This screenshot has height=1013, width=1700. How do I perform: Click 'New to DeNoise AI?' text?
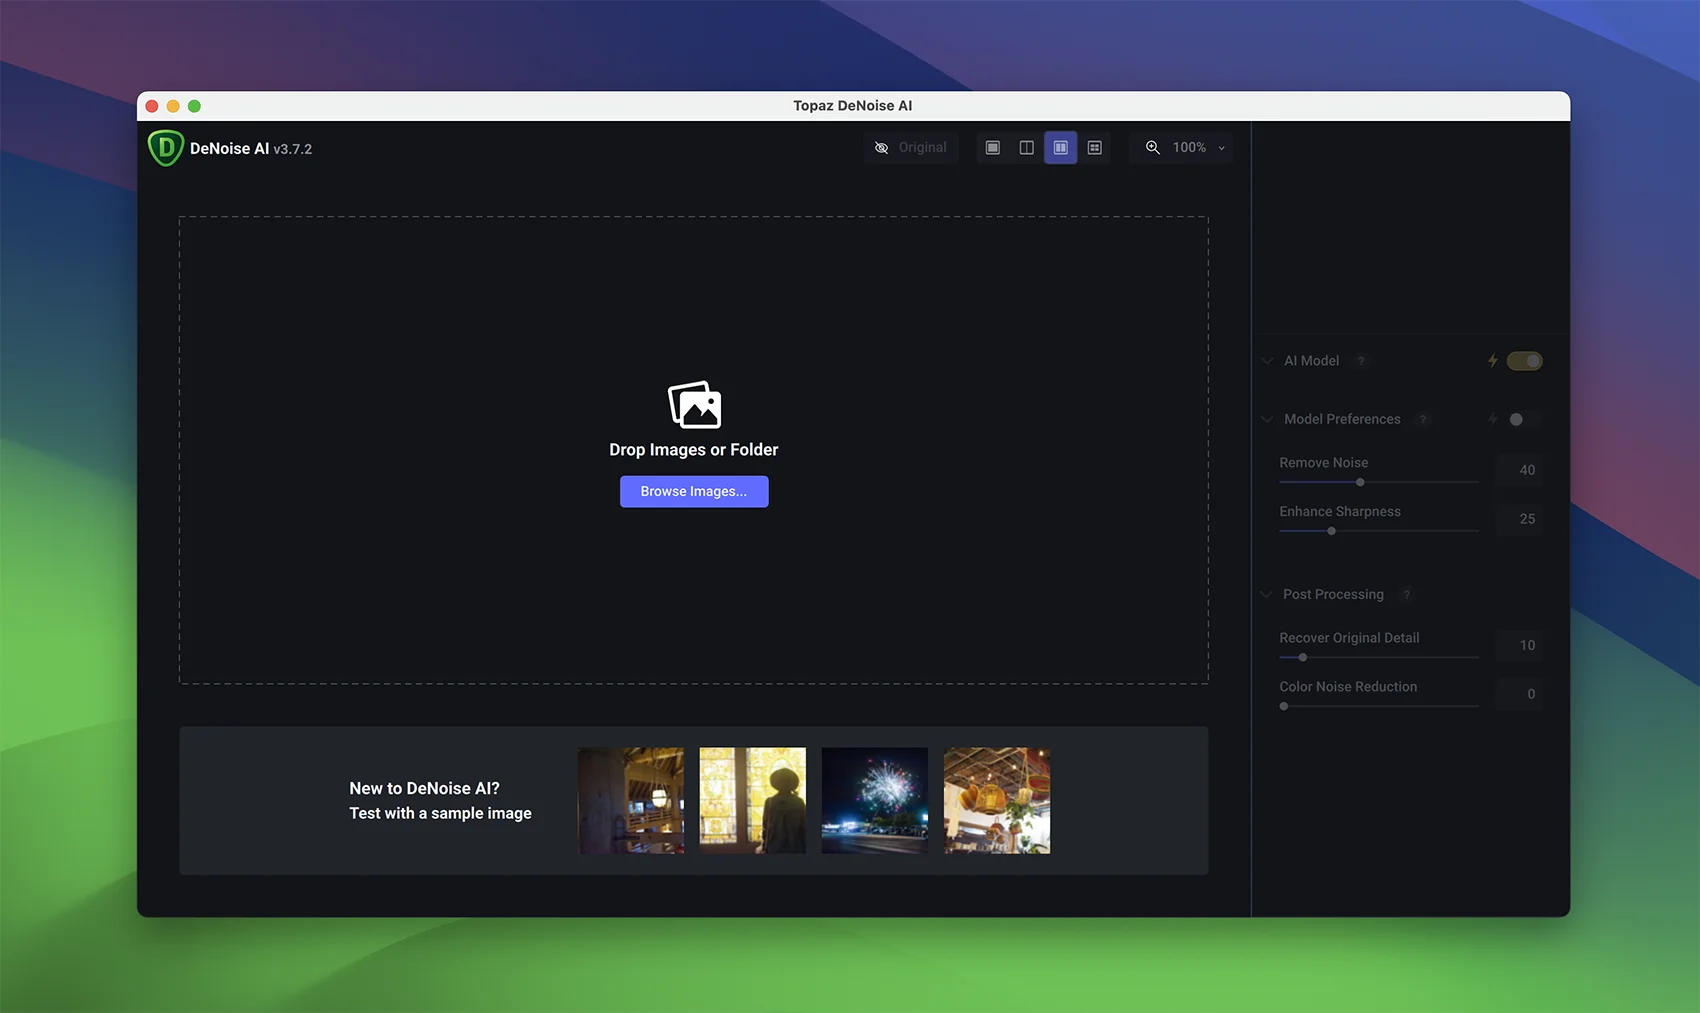click(x=424, y=788)
